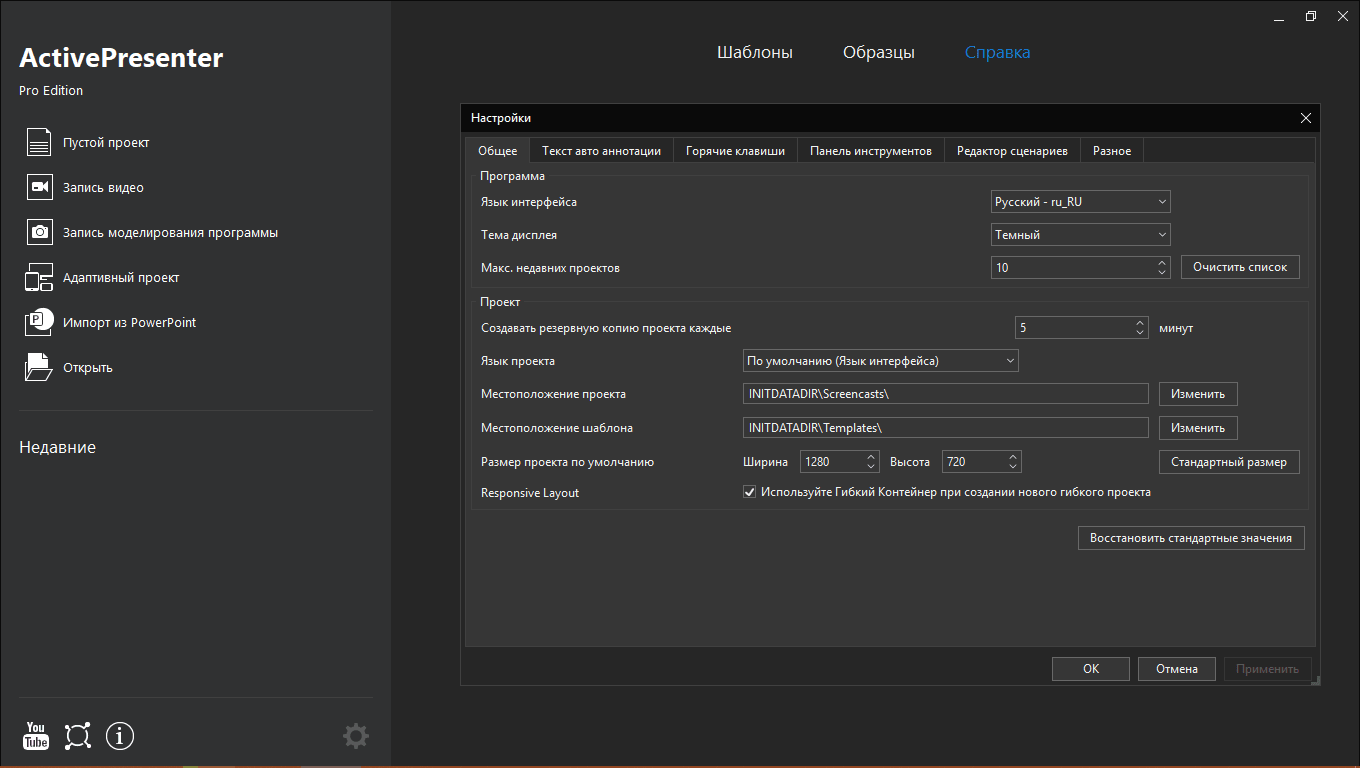1360x768 pixels.
Task: Click the Open folder icon
Action: tap(39, 367)
